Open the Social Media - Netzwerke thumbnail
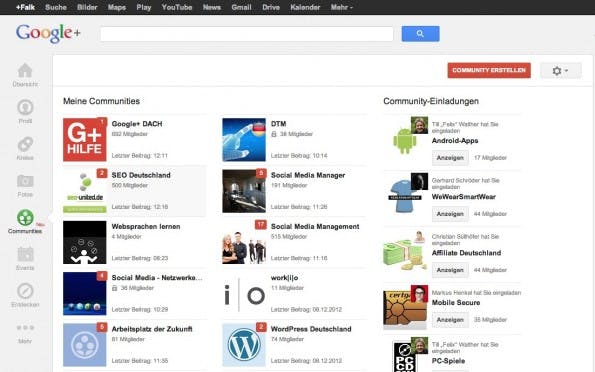The width and height of the screenshot is (595, 372). point(85,293)
